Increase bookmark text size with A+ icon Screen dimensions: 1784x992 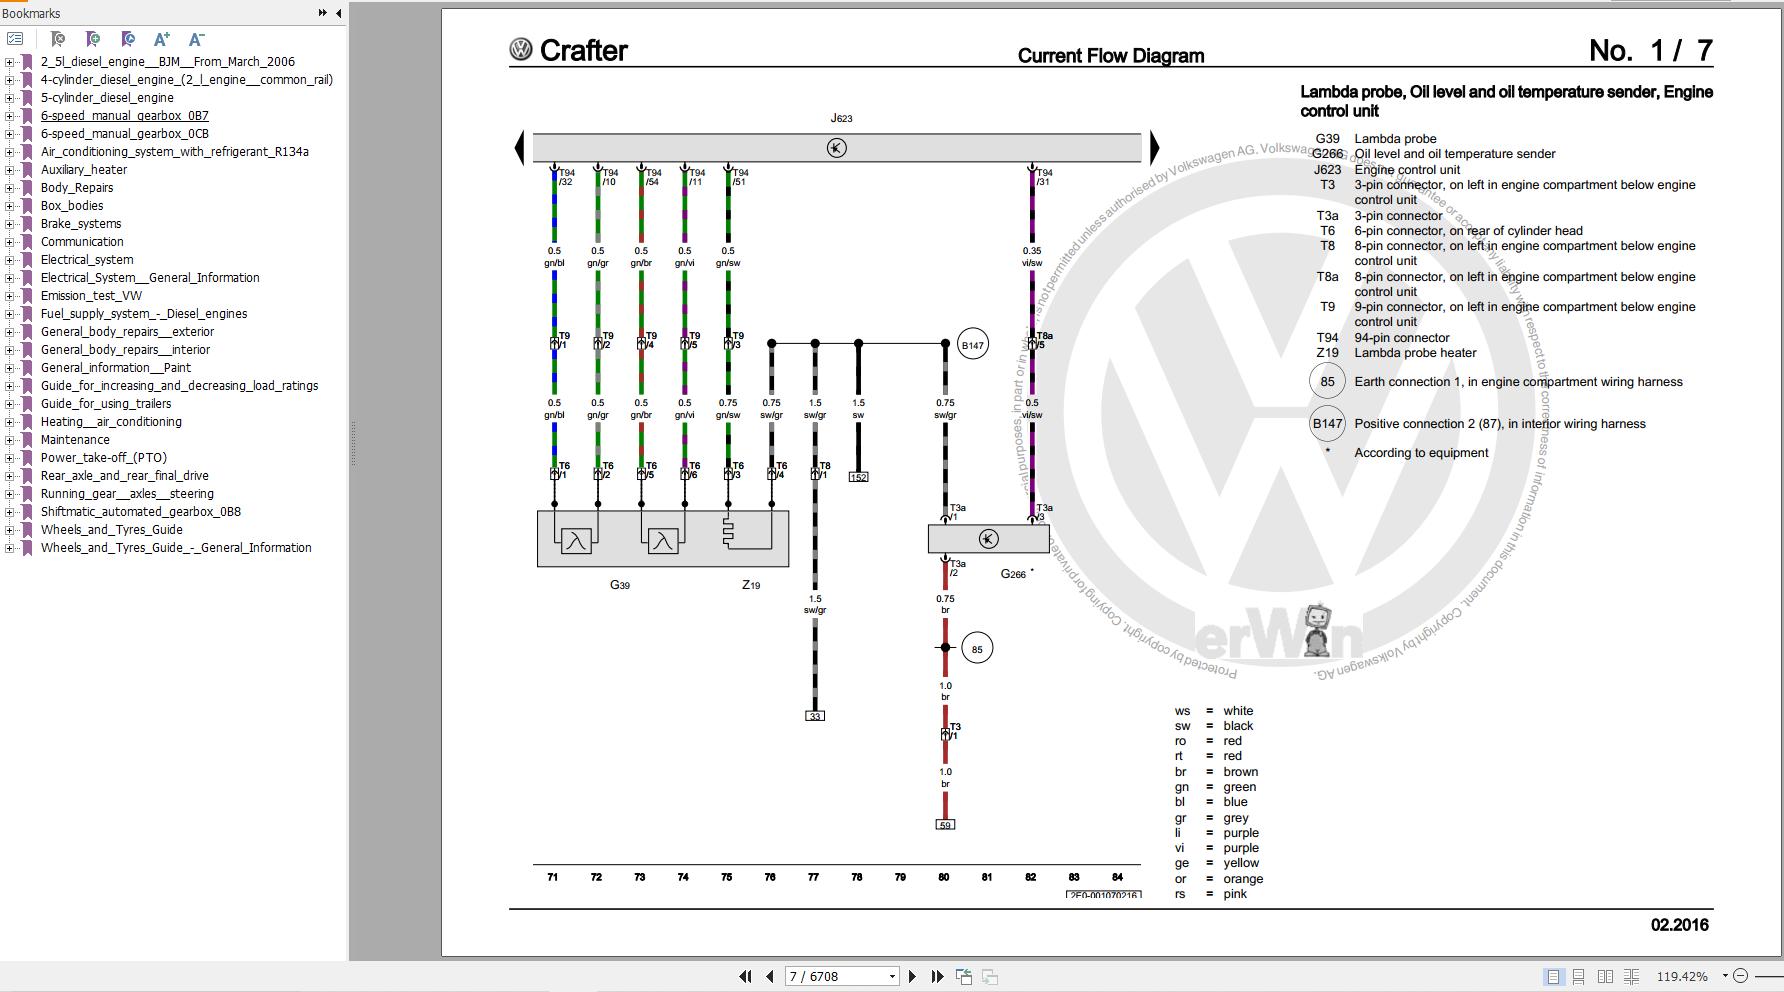click(x=161, y=38)
